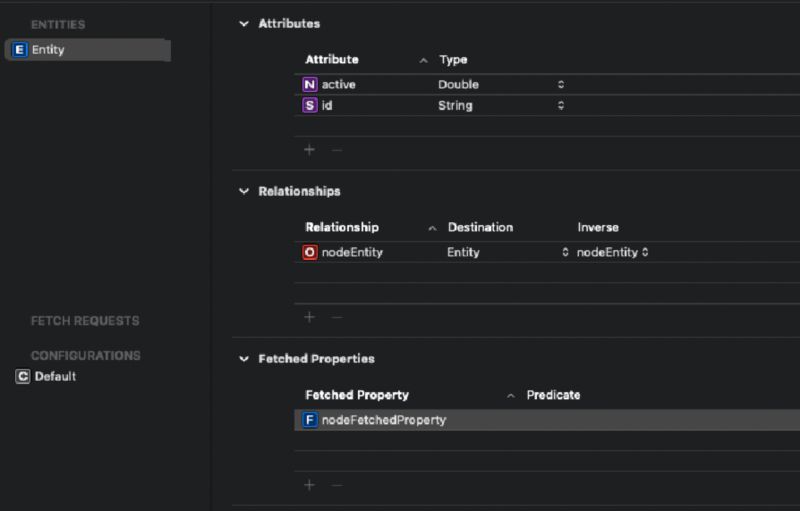Viewport: 800px width, 511px height.
Task: Open the String type dropdown for id
Action: (x=561, y=105)
